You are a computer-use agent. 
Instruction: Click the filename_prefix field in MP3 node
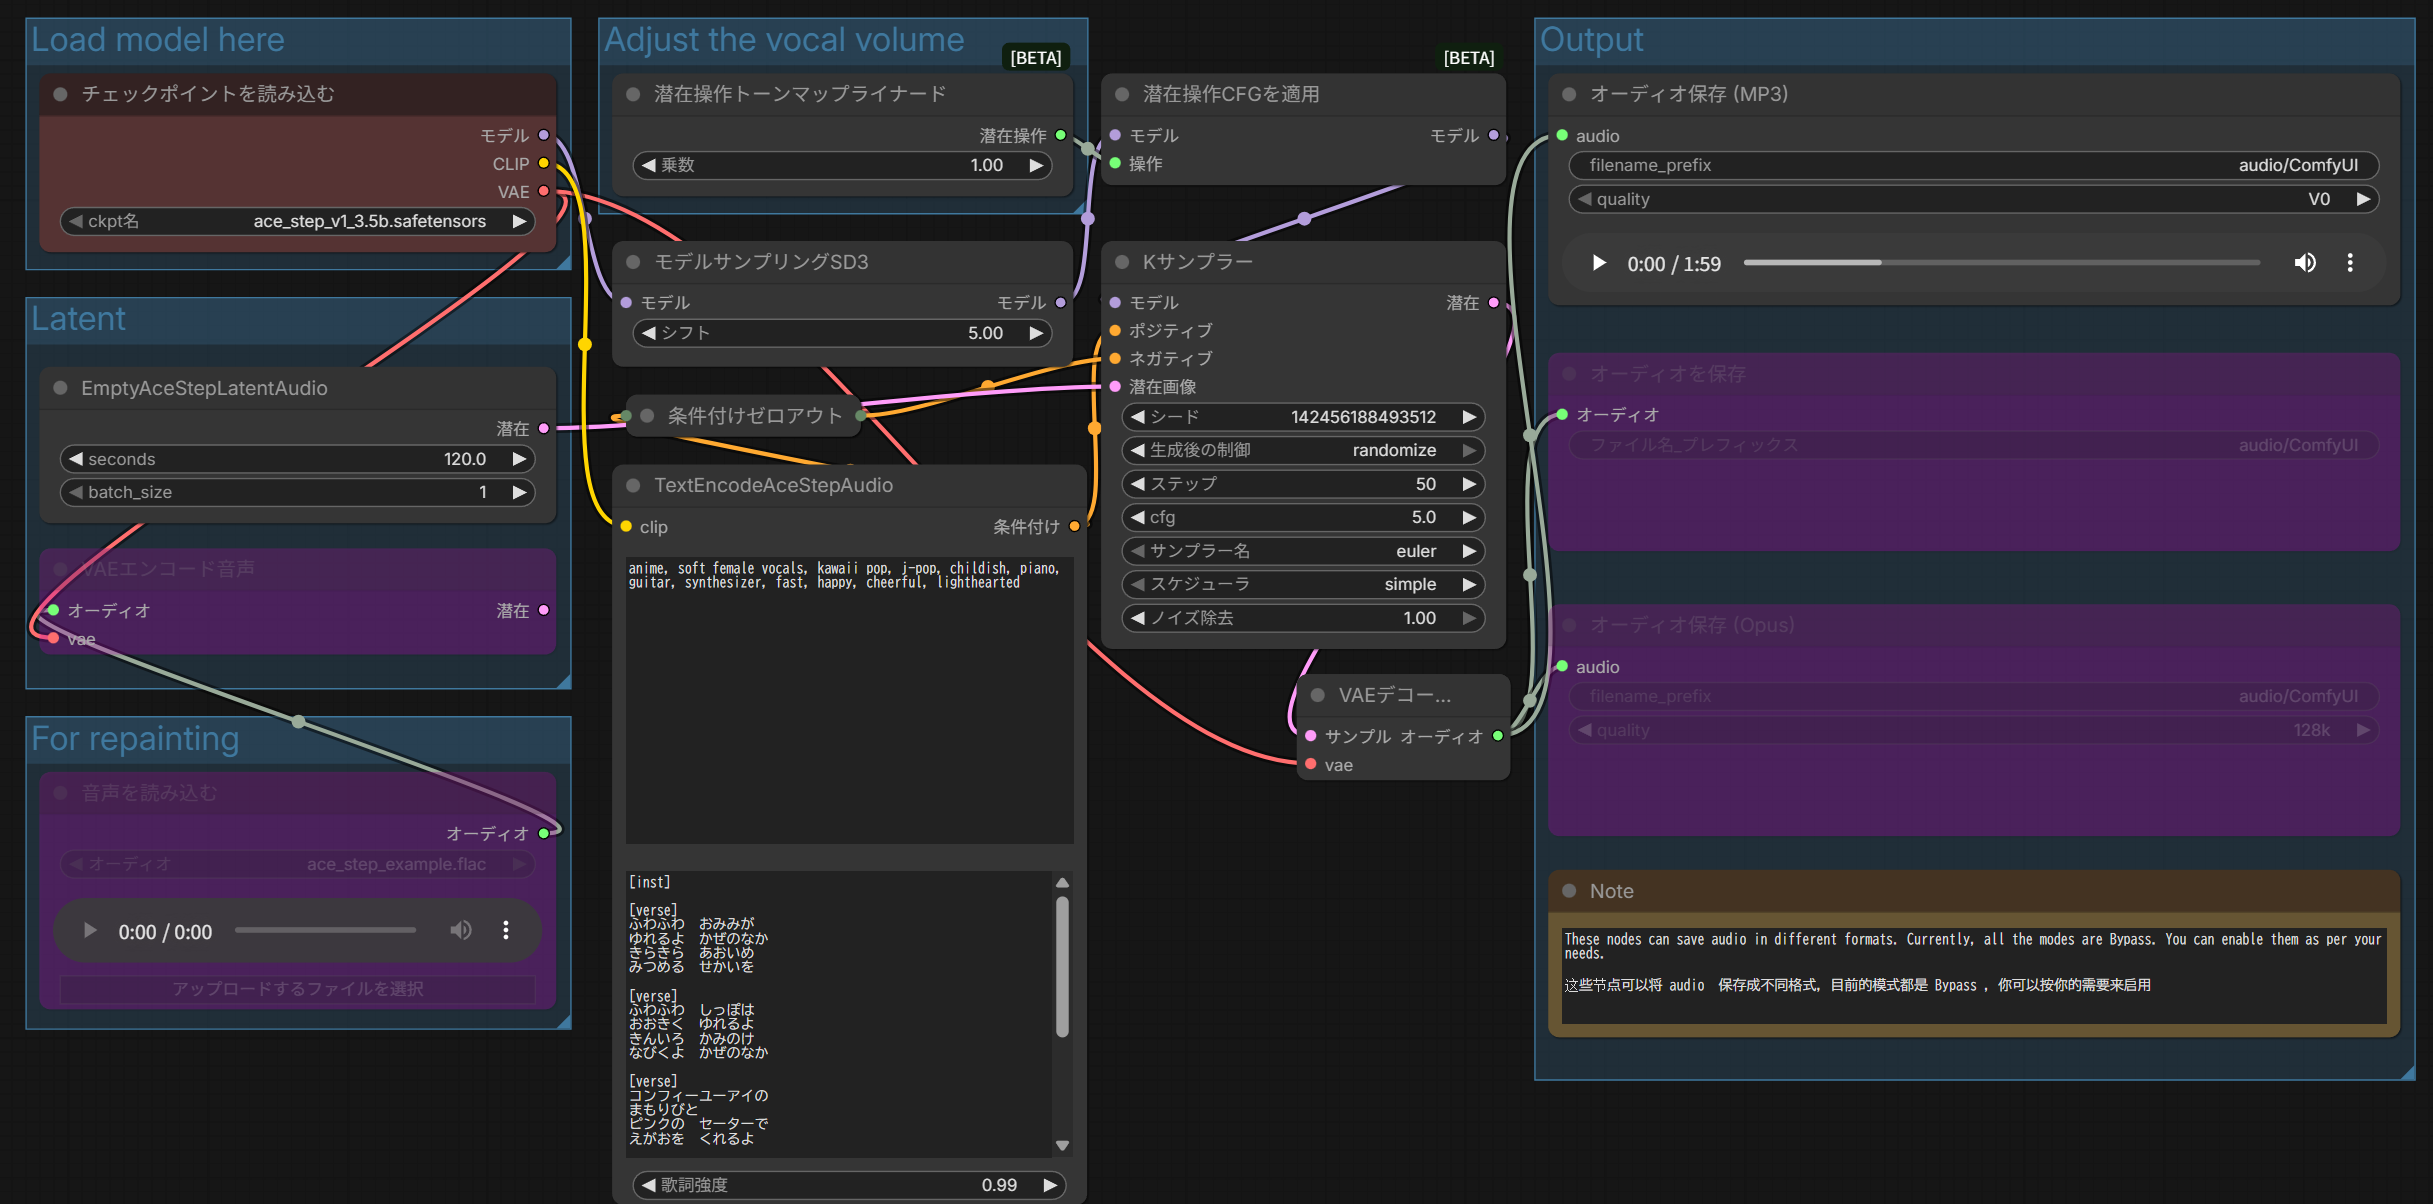pyautogui.click(x=1972, y=165)
